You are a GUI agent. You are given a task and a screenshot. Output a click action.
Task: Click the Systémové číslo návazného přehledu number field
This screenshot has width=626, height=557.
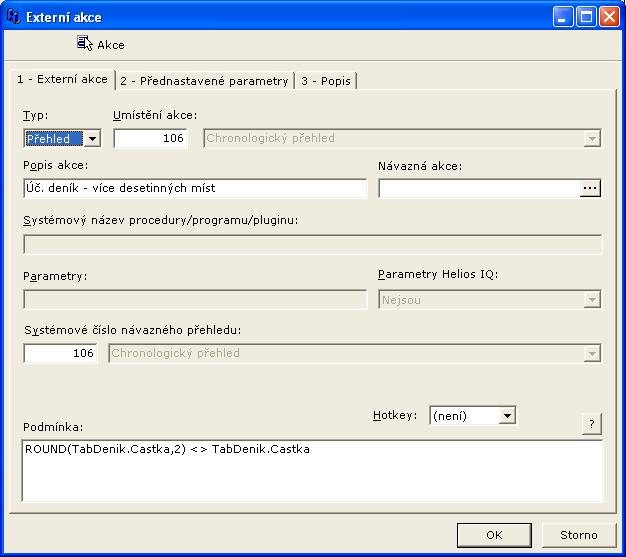click(x=60, y=353)
